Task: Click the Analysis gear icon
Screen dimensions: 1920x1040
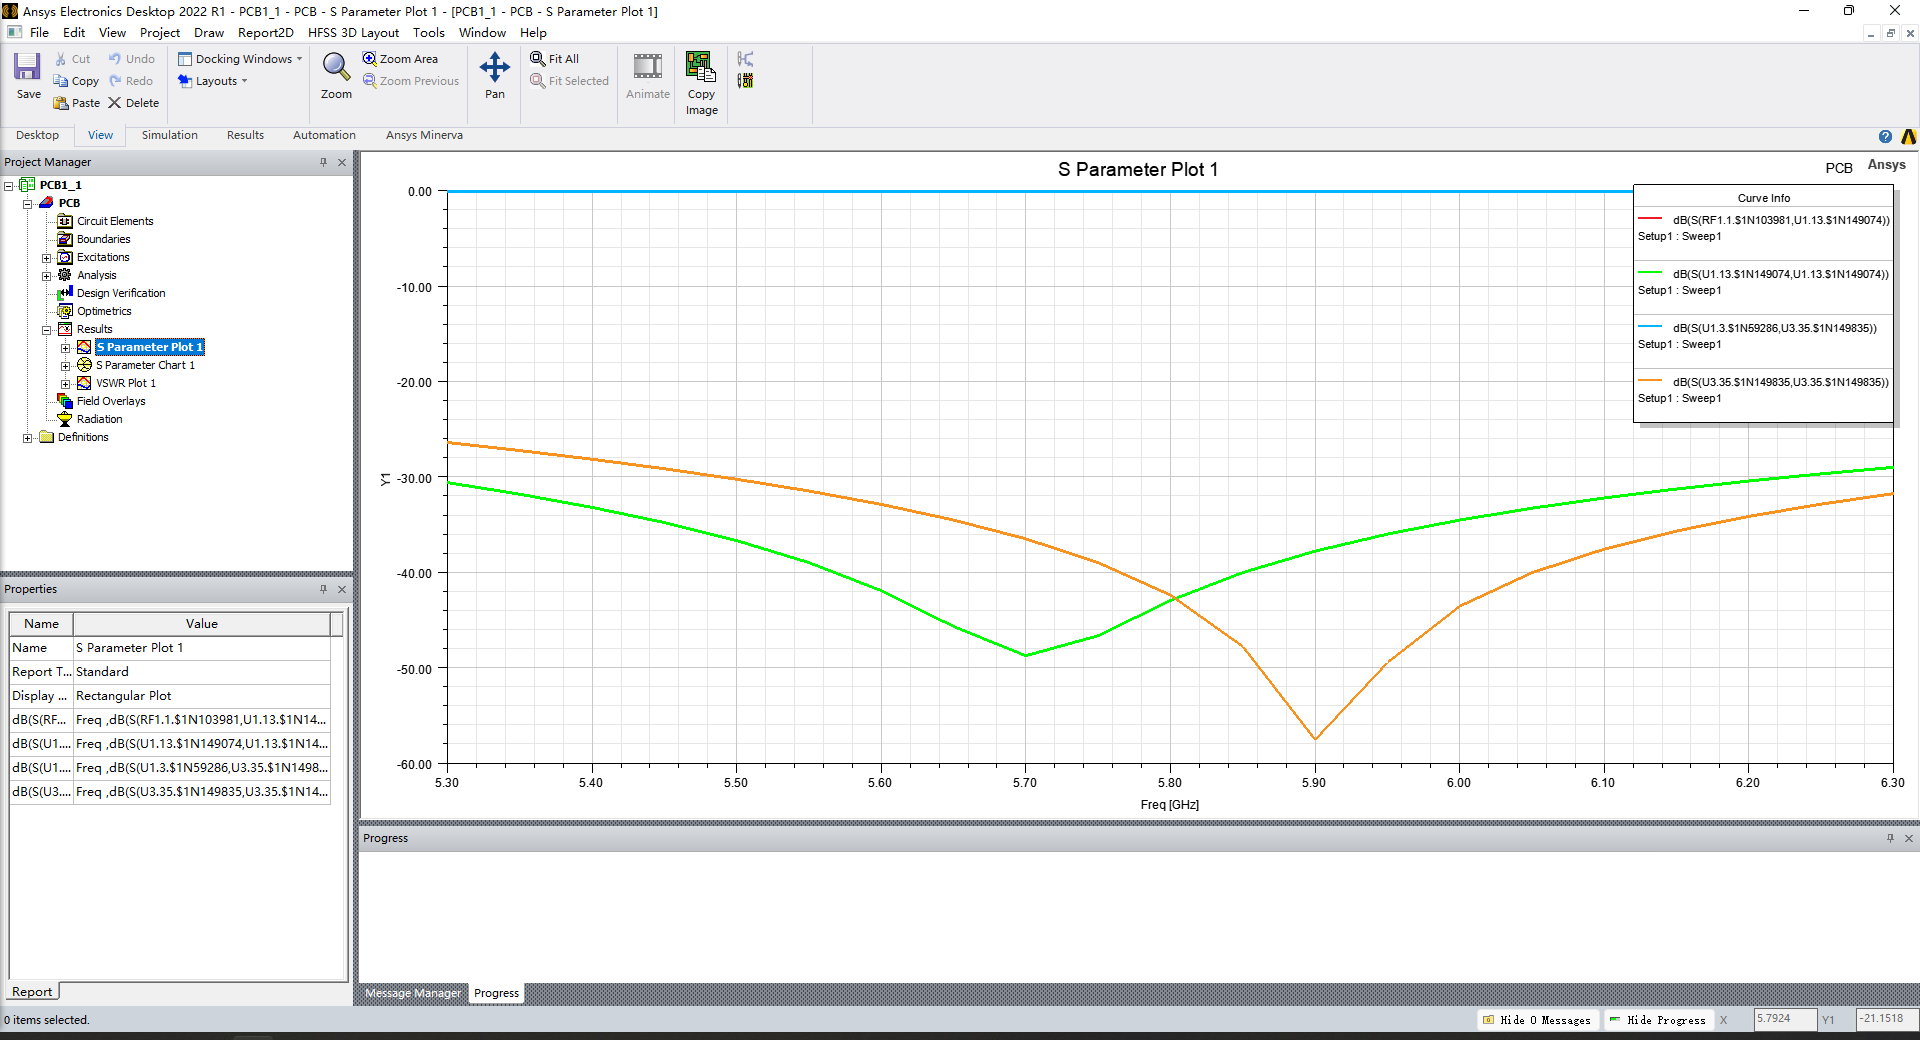Action: [65, 275]
